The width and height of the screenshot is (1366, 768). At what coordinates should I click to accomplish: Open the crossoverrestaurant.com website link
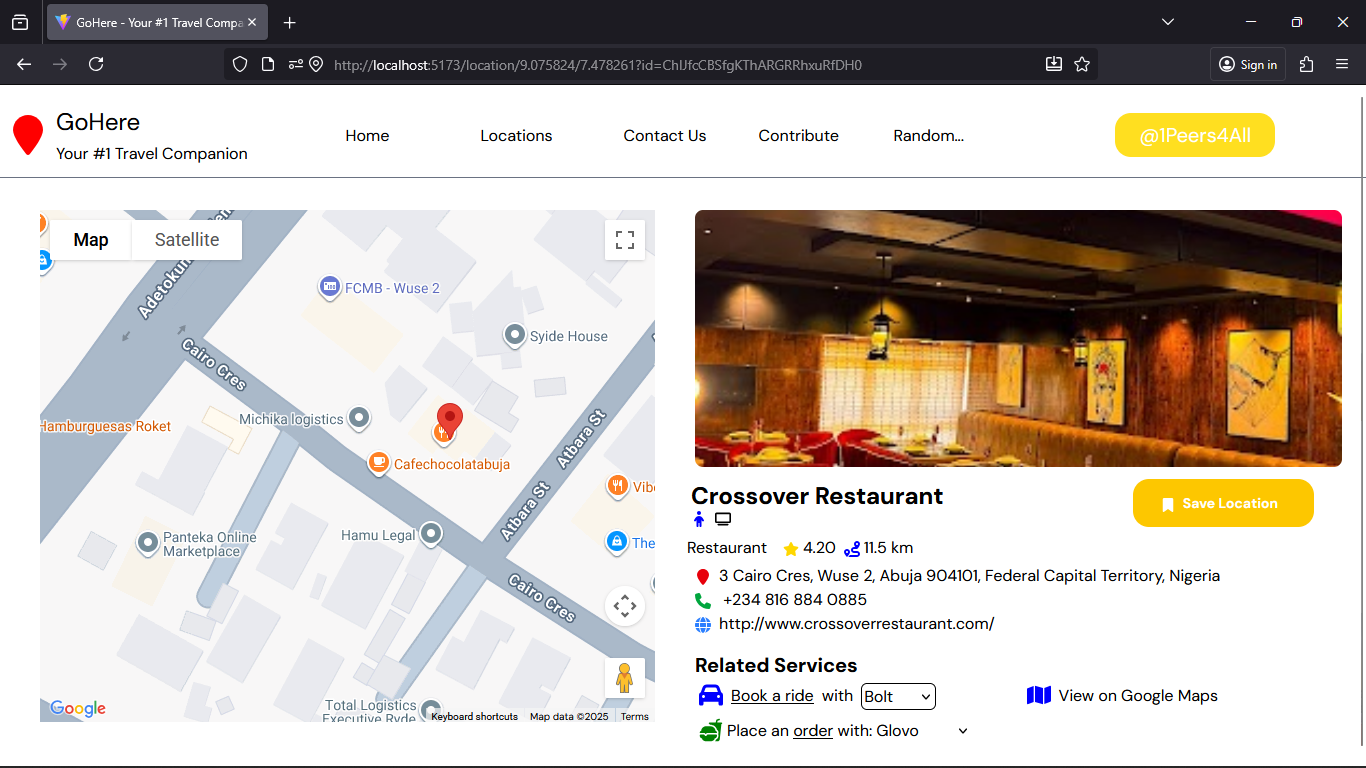tap(856, 624)
